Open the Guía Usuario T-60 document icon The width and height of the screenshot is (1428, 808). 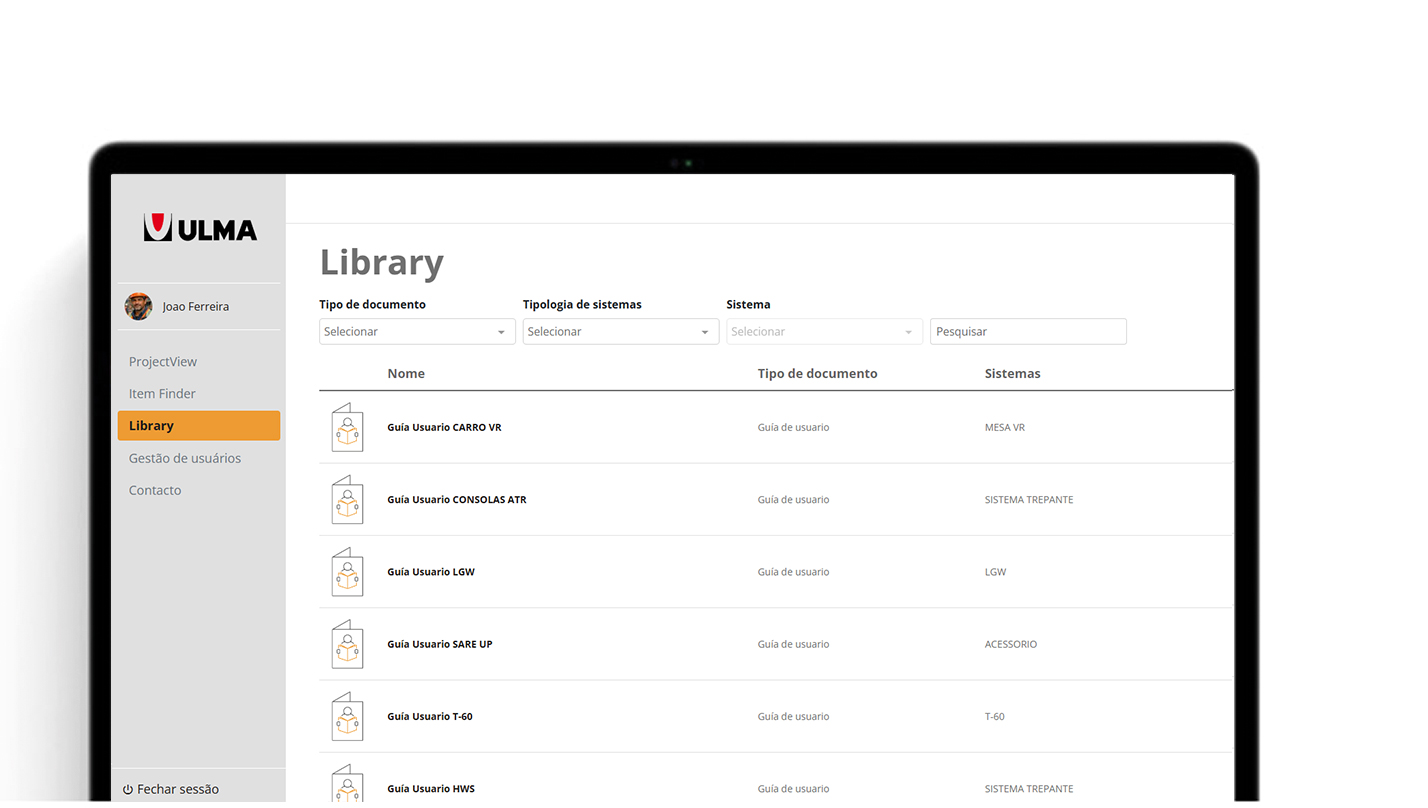pos(347,716)
